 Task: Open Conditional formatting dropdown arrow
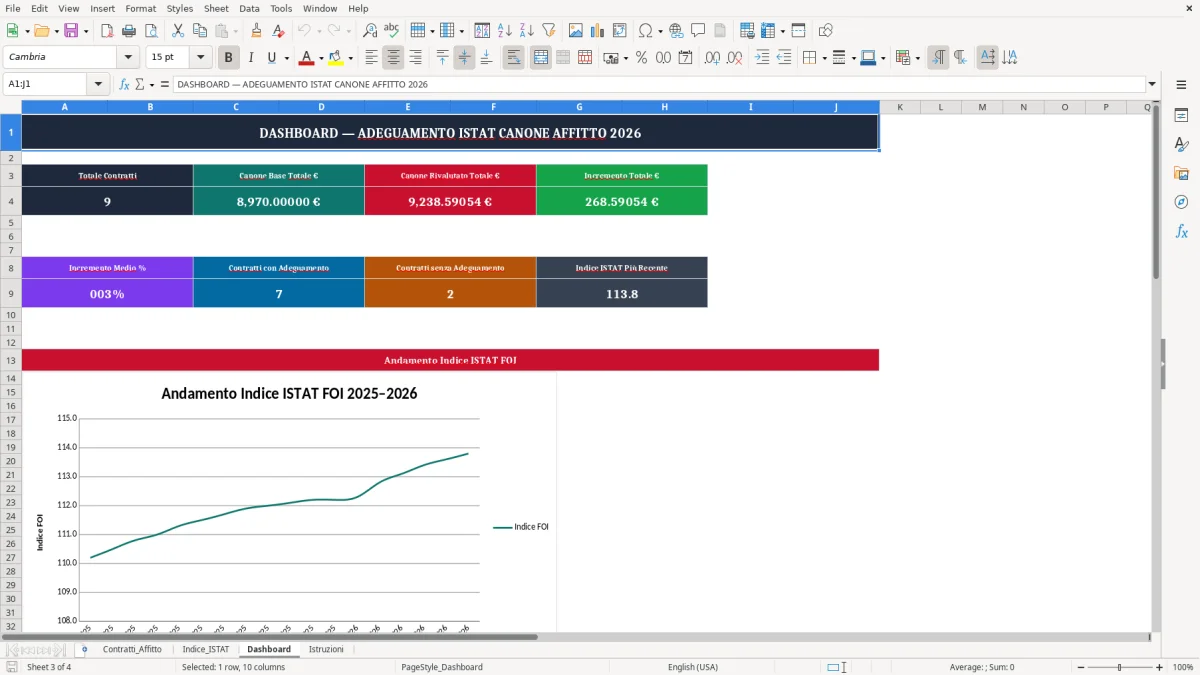(917, 58)
